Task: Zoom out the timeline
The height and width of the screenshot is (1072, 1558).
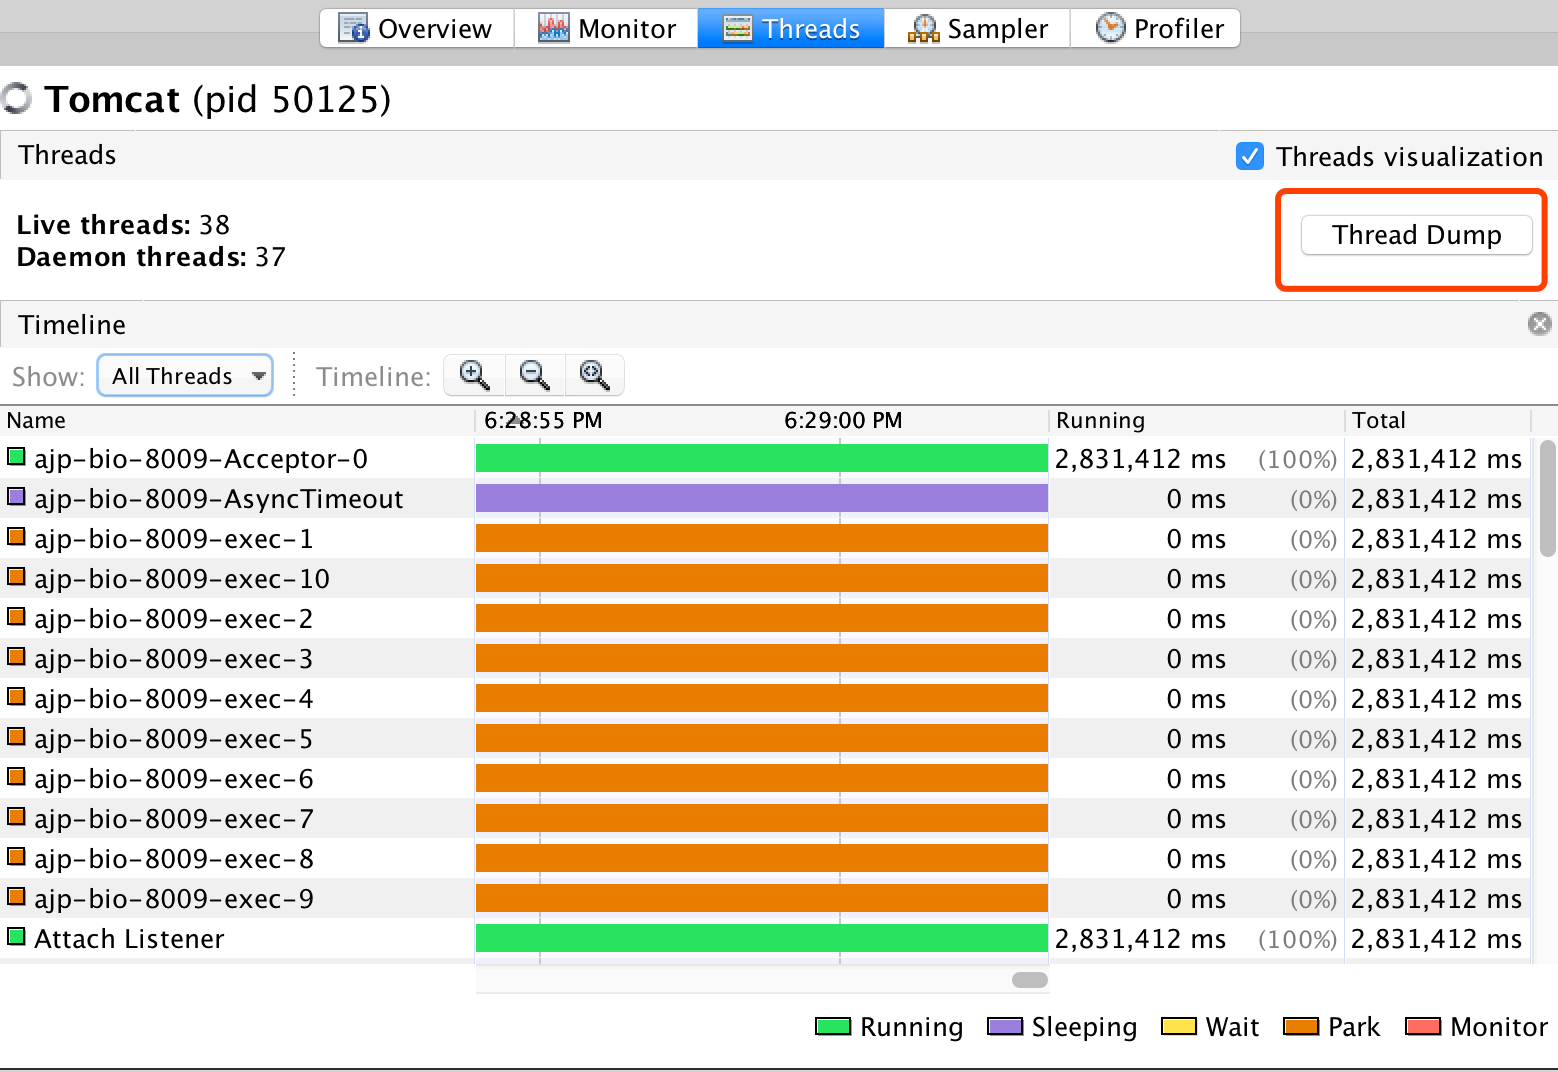Action: (535, 376)
